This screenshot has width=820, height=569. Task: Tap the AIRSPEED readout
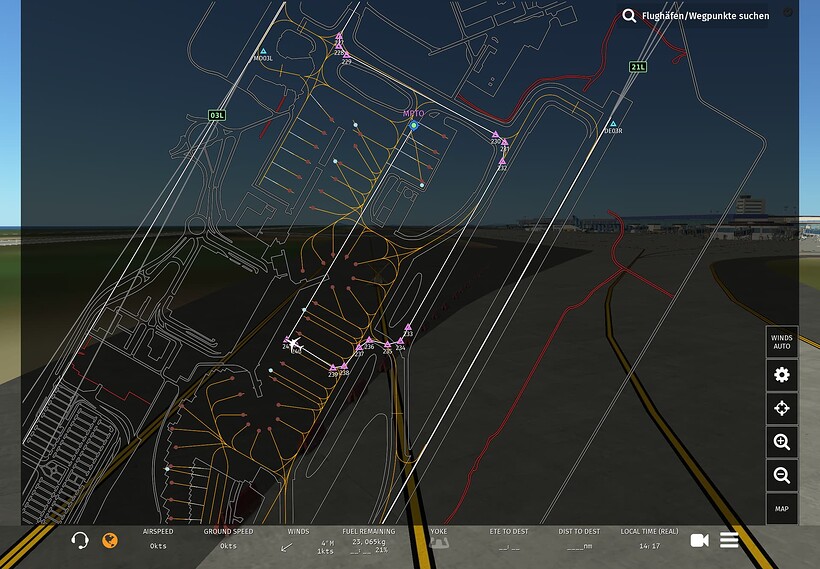[158, 539]
